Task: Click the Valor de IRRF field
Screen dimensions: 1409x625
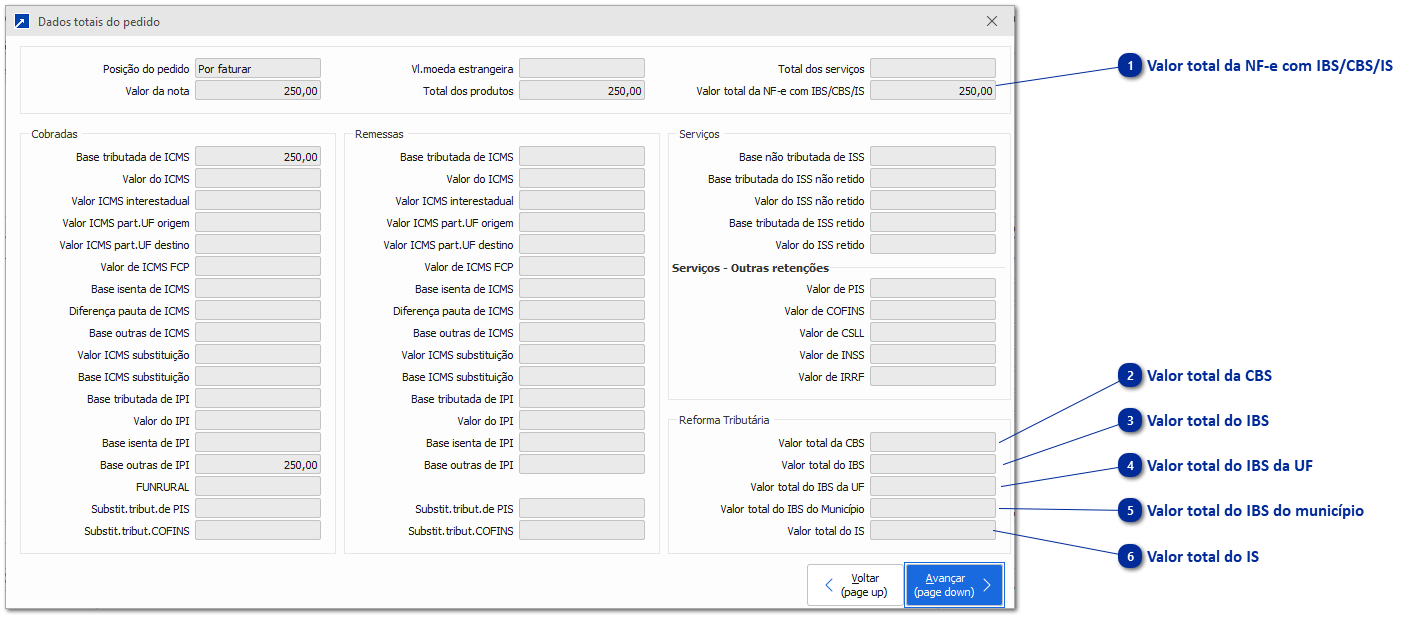Action: click(x=933, y=377)
